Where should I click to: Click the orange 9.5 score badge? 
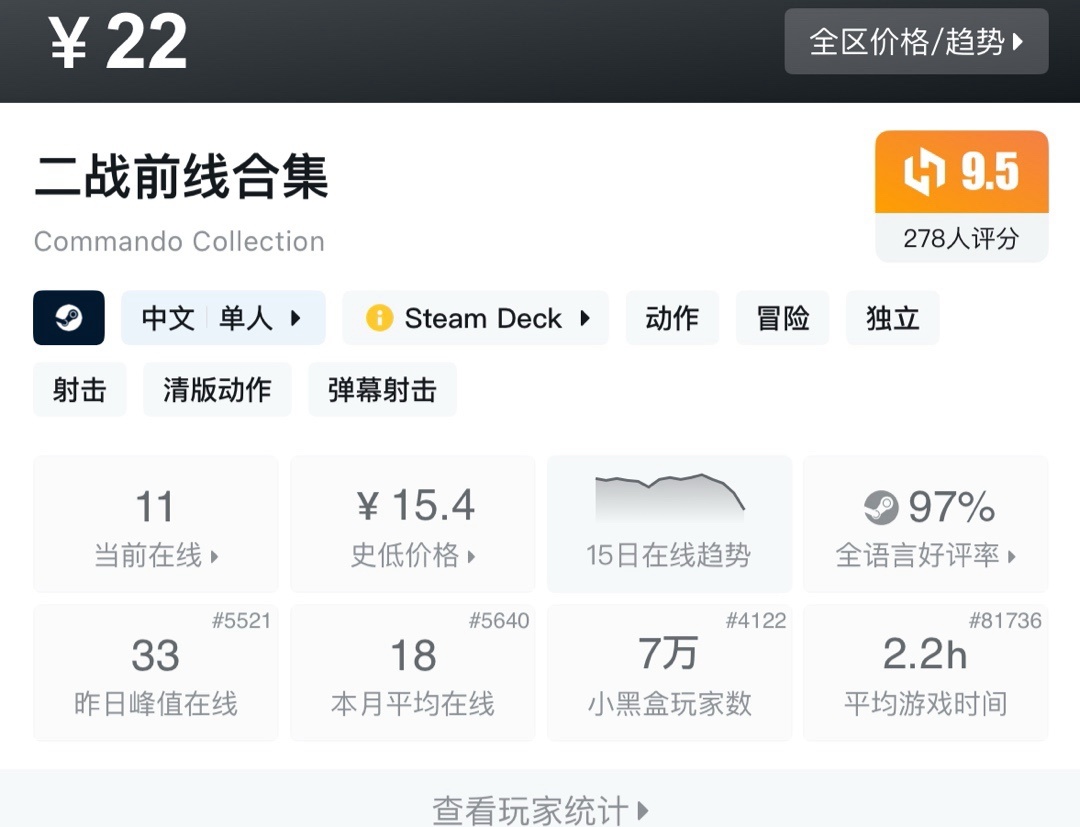[x=961, y=172]
